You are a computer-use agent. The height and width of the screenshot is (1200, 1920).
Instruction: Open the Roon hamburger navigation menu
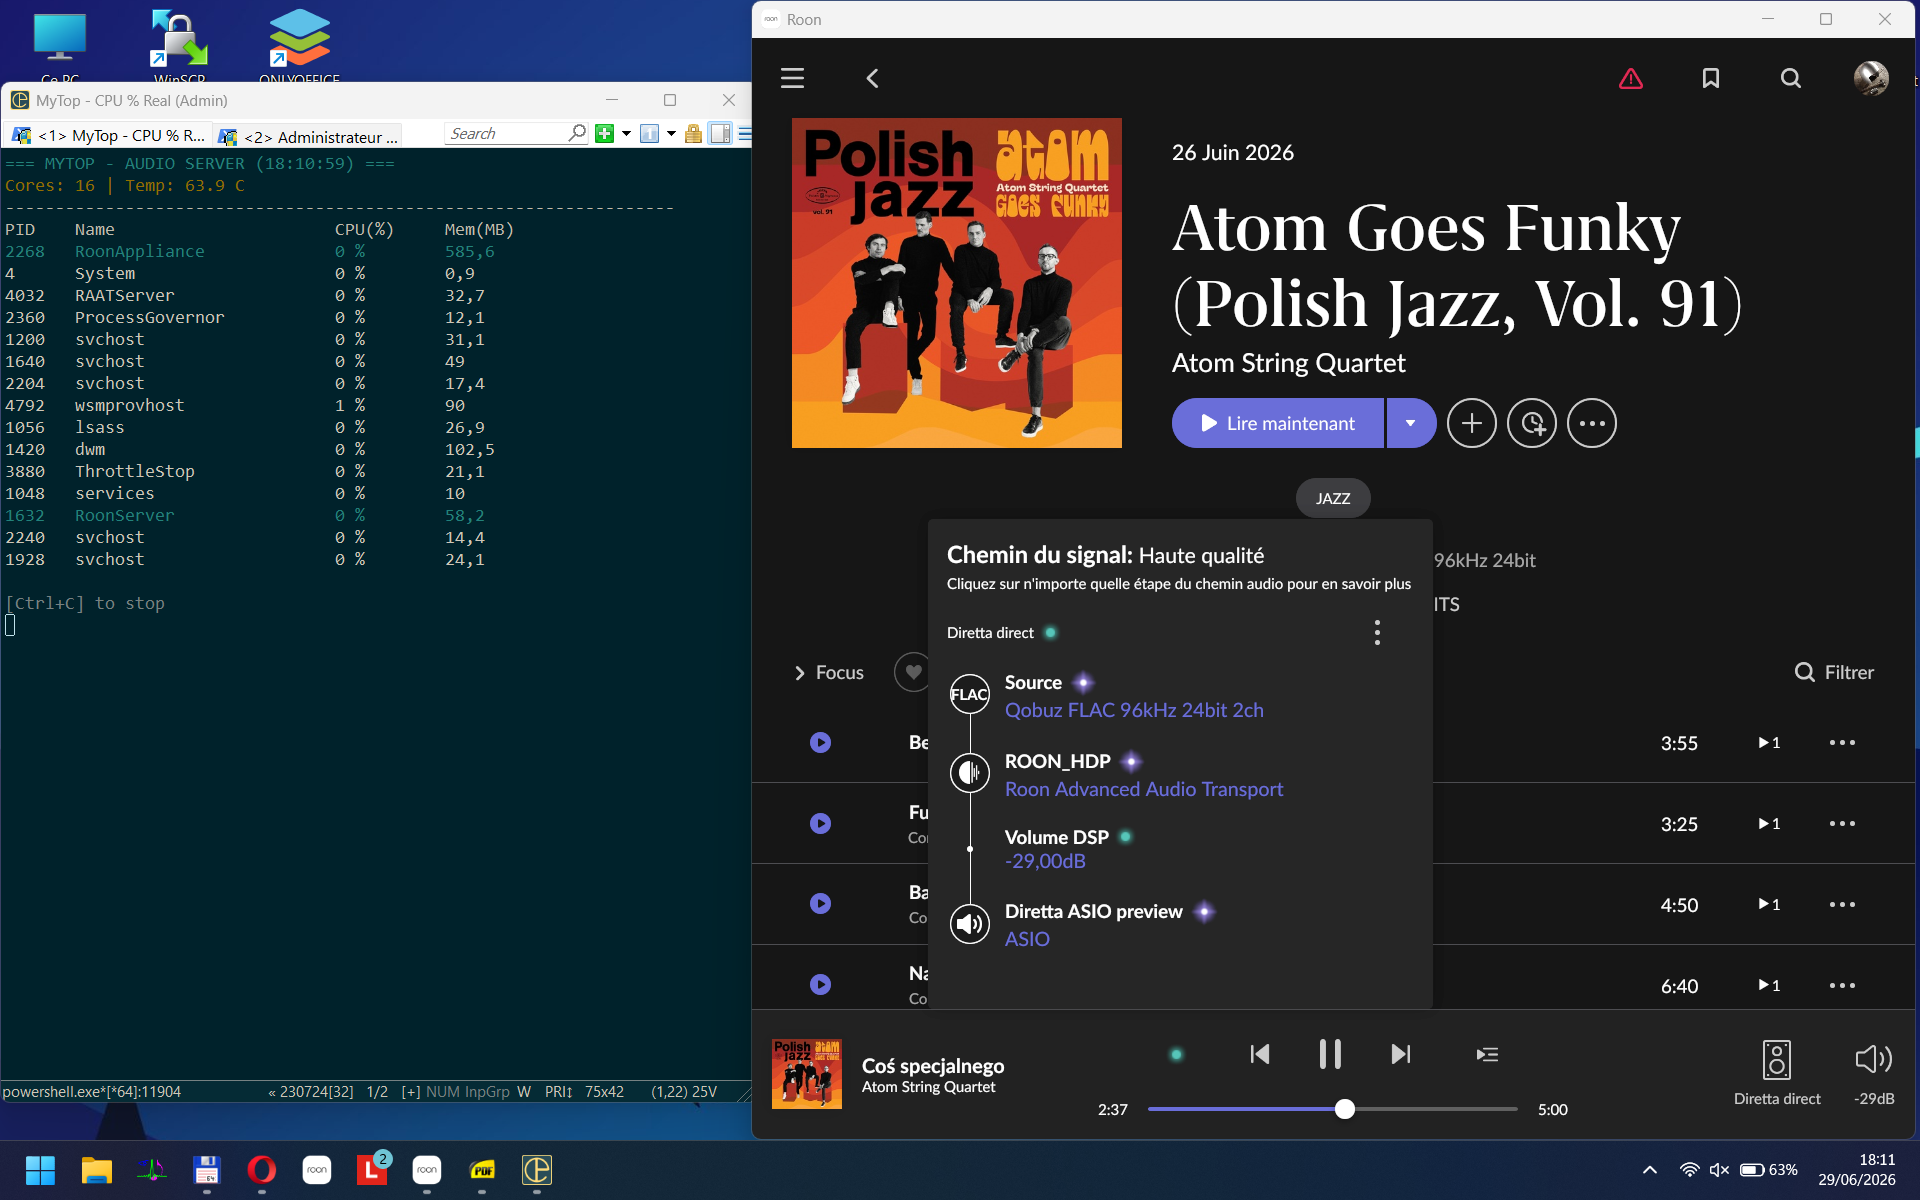pos(792,78)
